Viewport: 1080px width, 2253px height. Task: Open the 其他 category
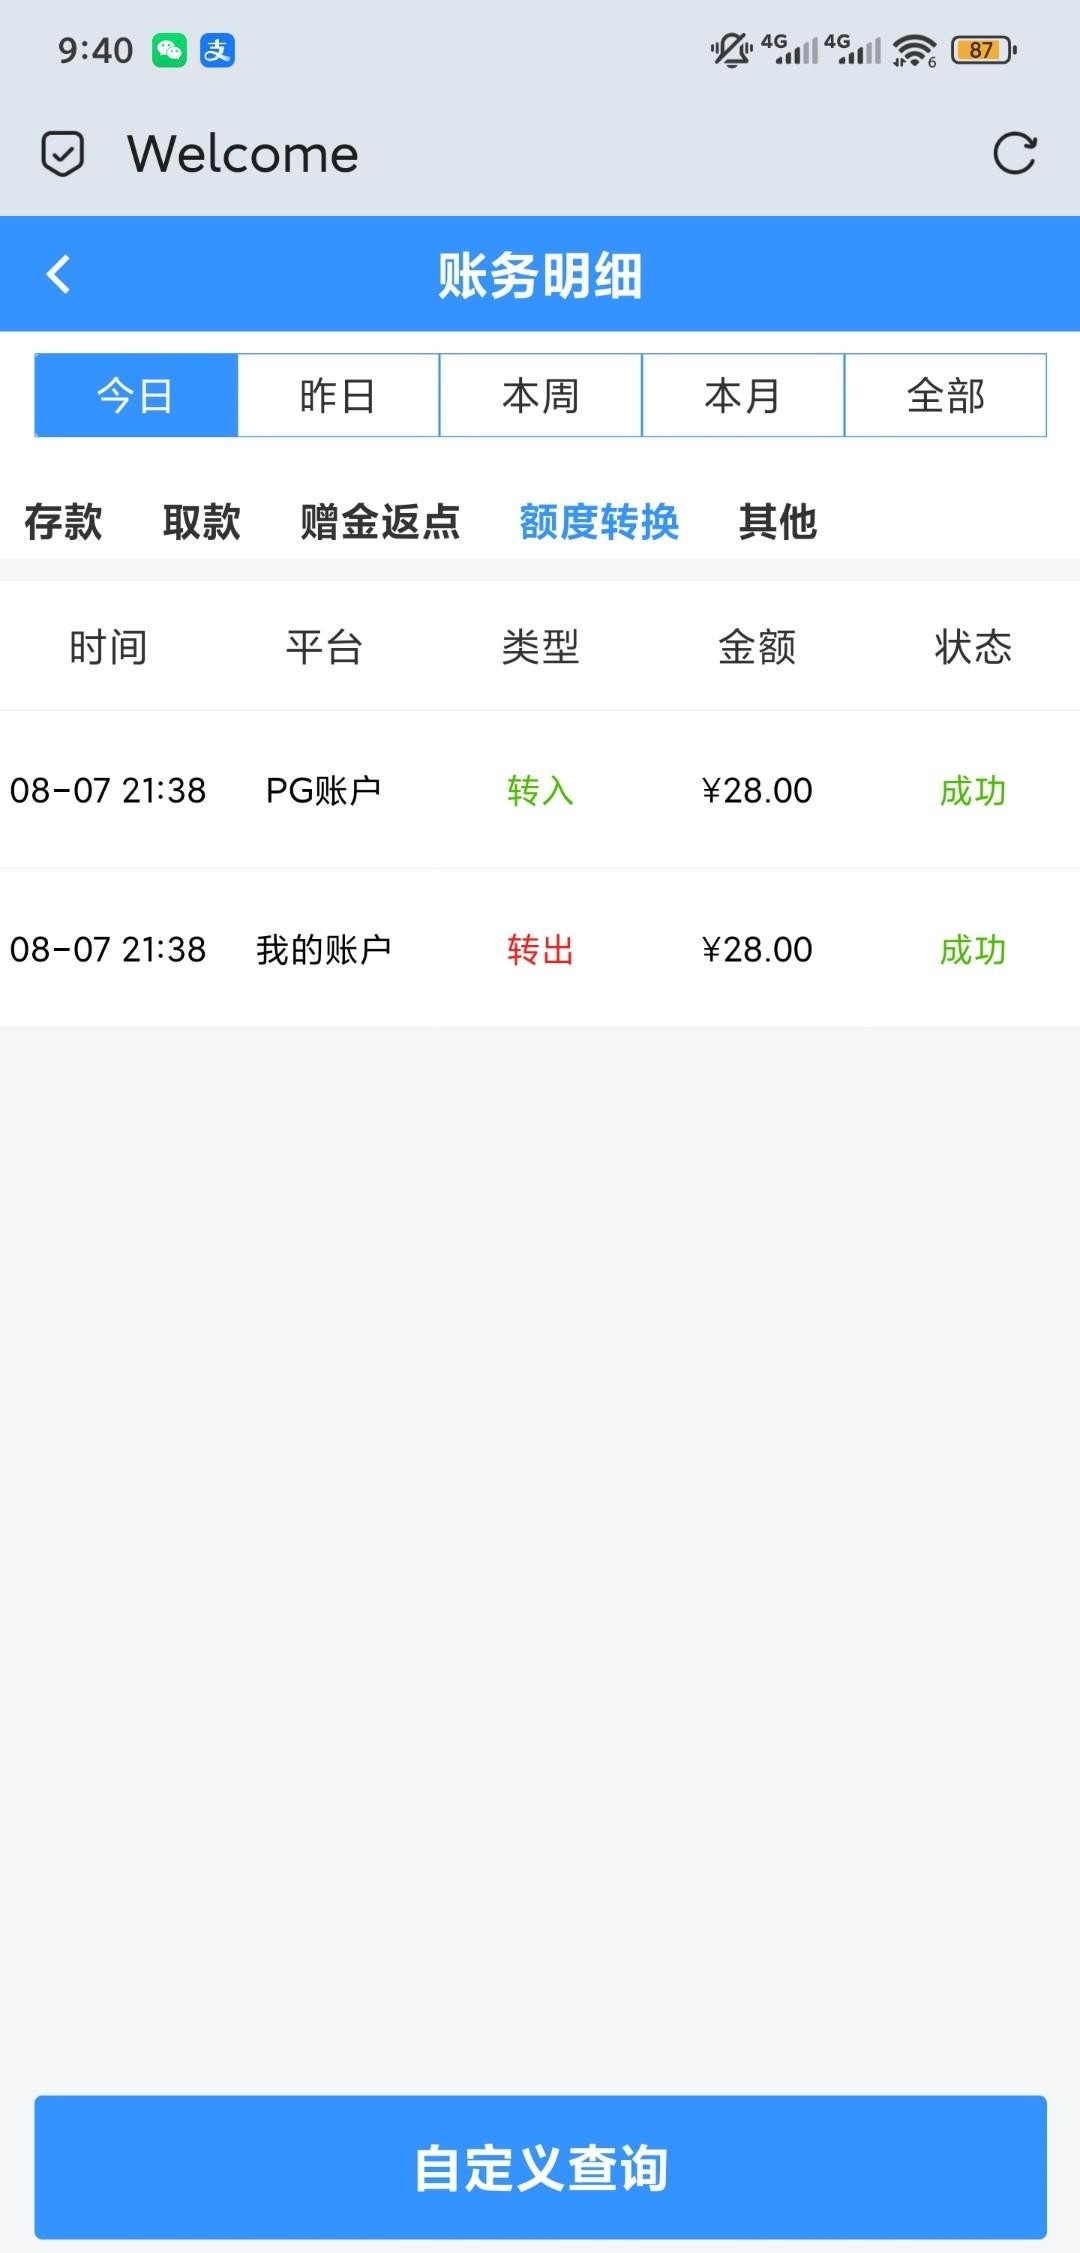(x=778, y=522)
